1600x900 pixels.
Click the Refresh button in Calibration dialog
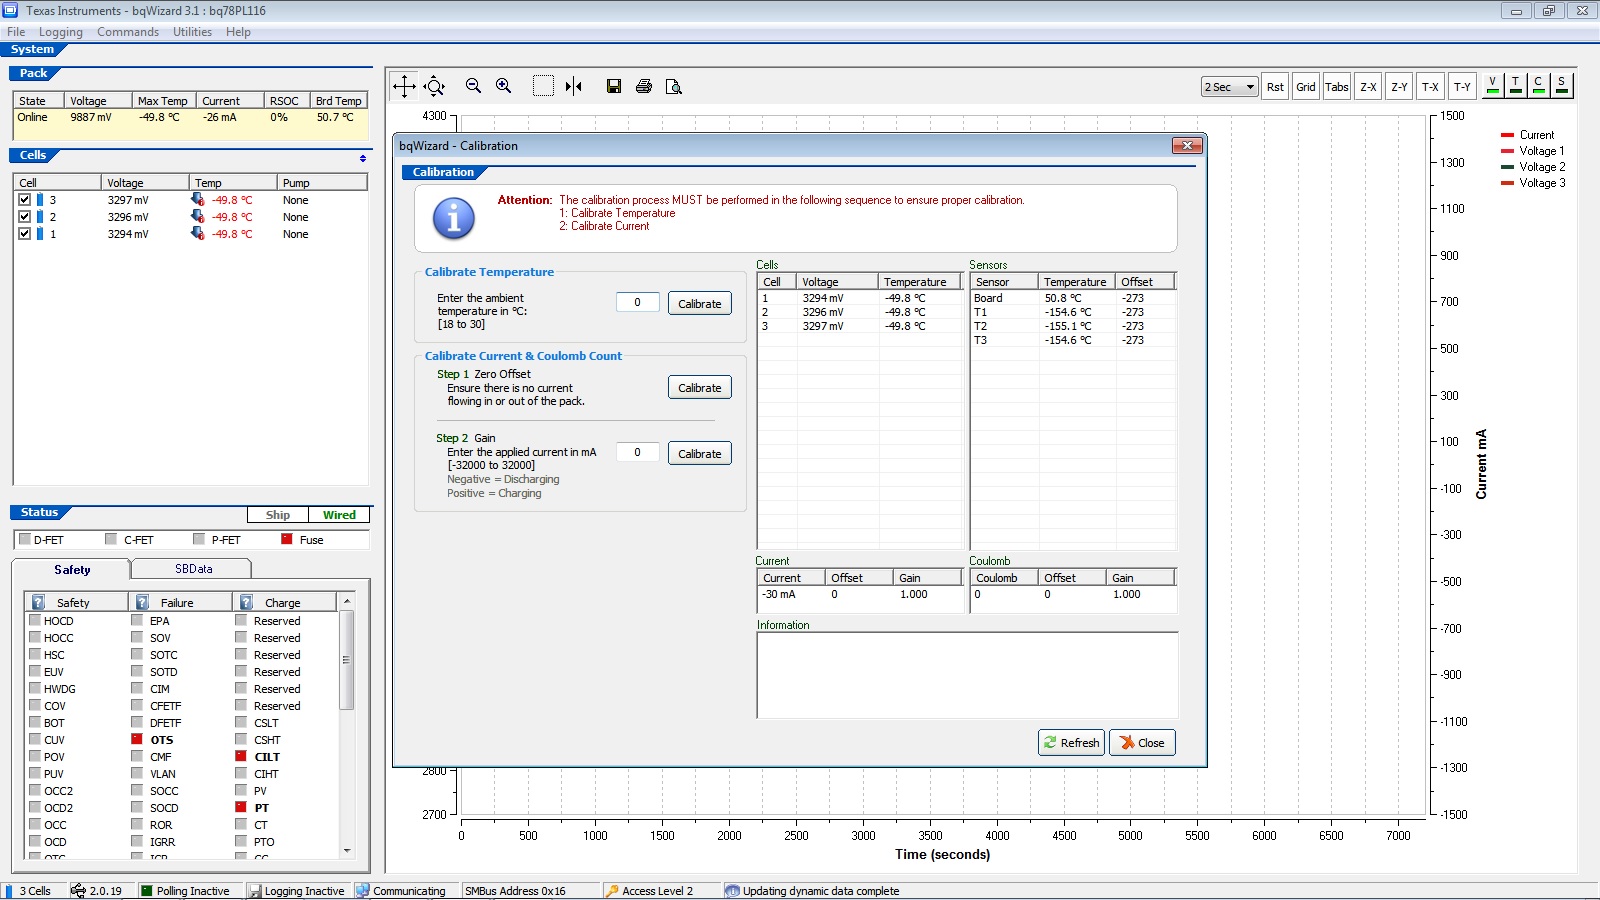coord(1071,743)
